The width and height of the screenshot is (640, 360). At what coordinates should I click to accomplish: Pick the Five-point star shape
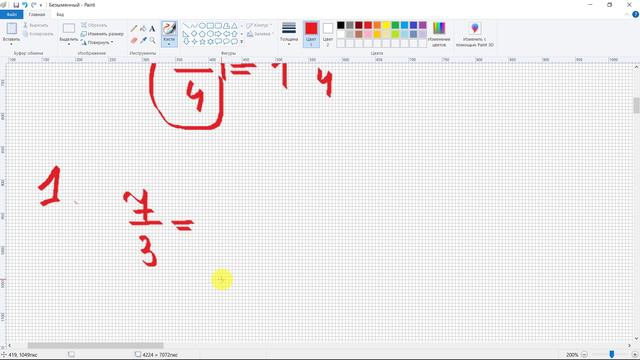pos(202,42)
